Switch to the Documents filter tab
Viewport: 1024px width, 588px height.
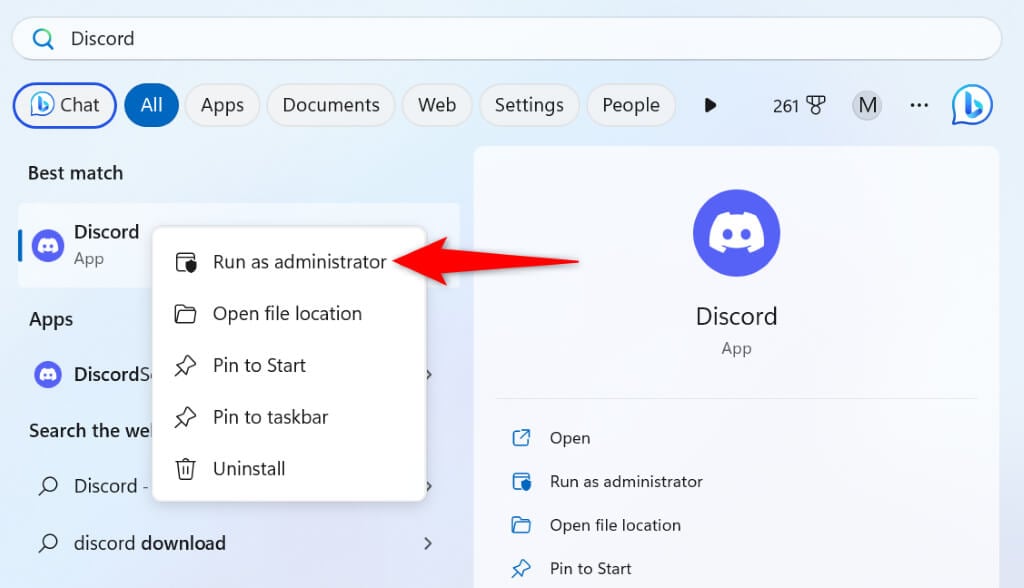(x=331, y=105)
